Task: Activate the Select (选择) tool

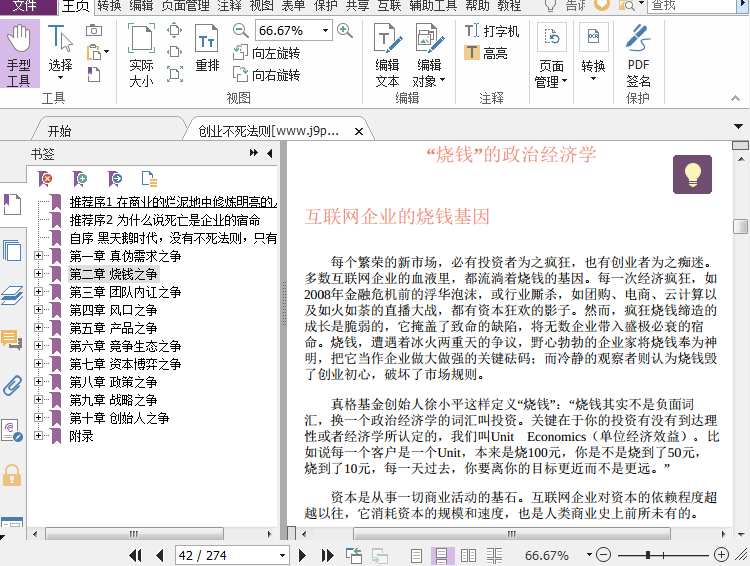Action: (x=60, y=54)
